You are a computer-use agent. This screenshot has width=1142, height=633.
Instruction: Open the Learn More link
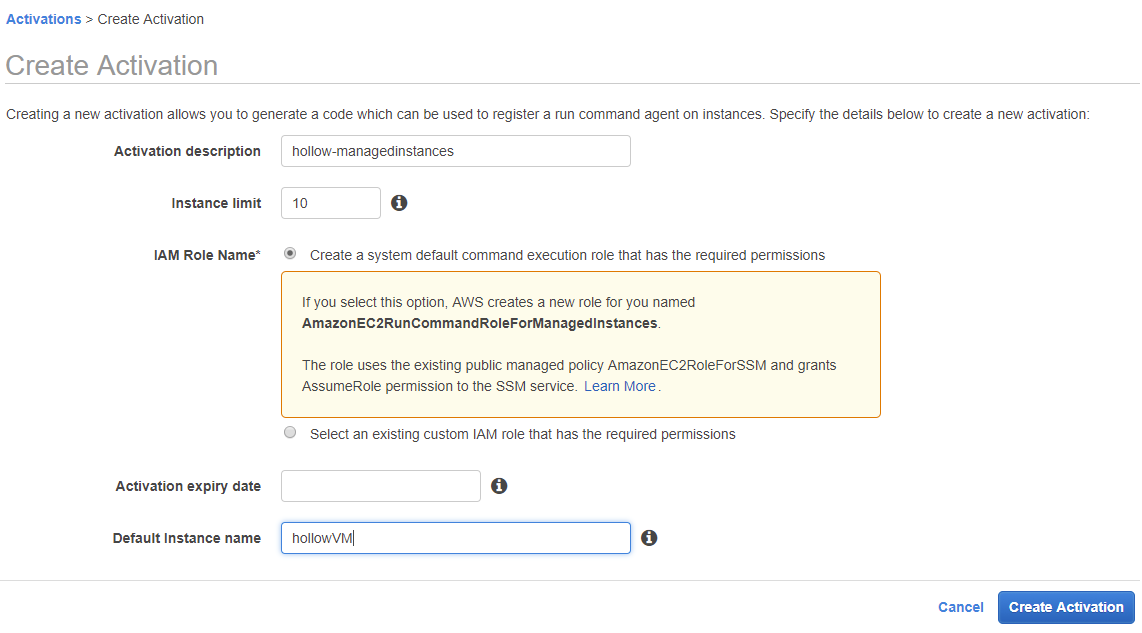(x=620, y=386)
